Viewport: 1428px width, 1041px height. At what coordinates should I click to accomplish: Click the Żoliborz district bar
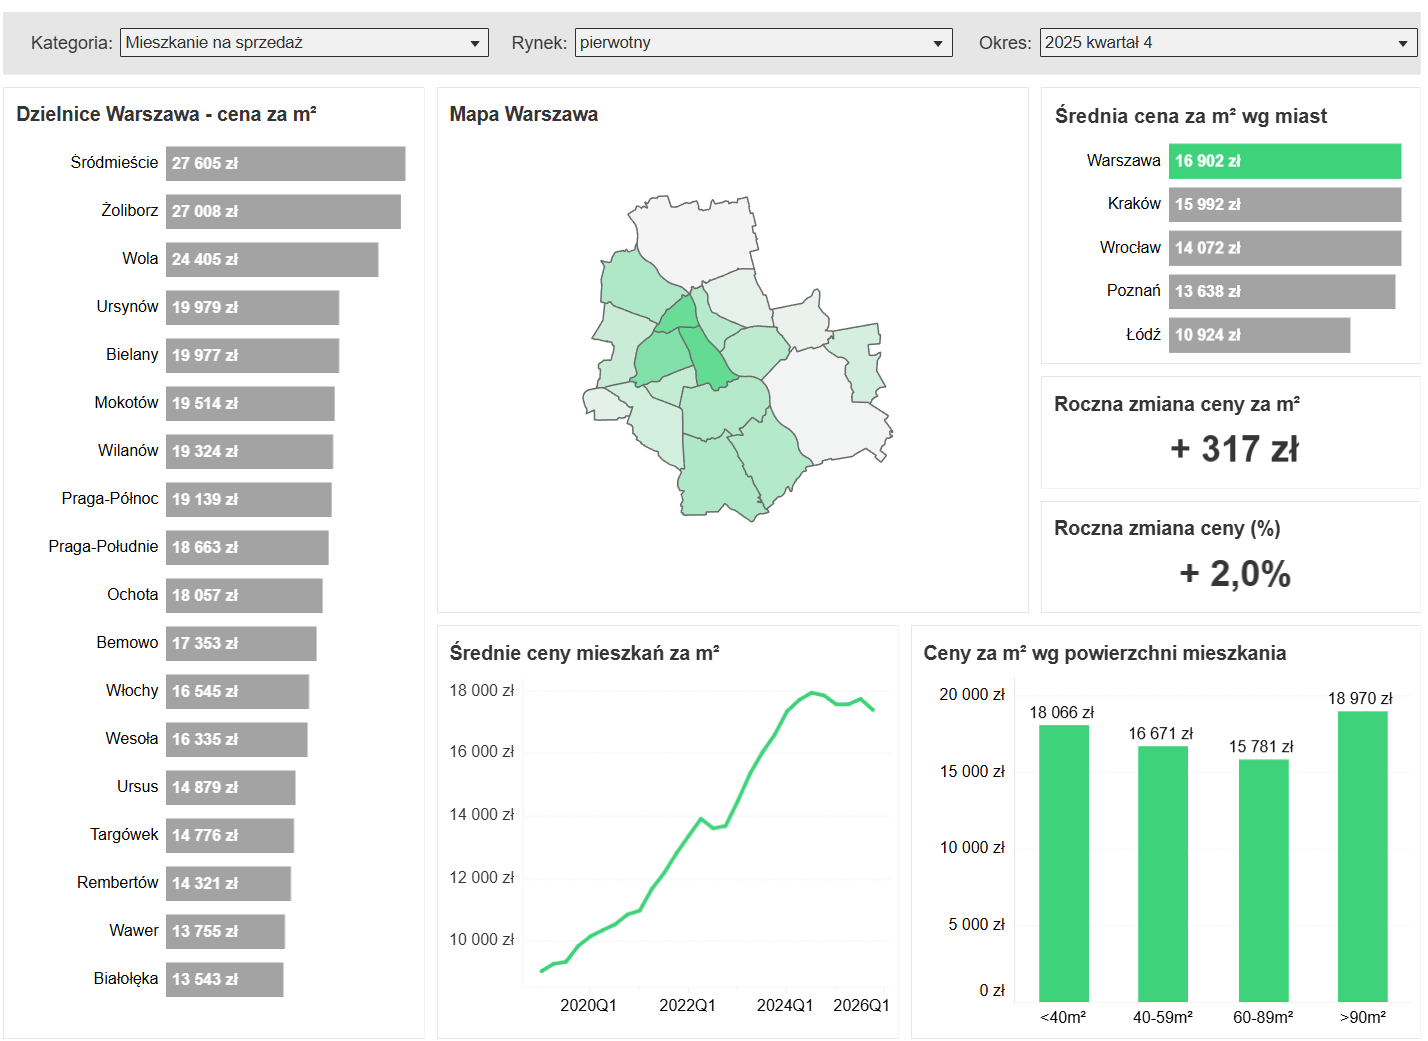pyautogui.click(x=283, y=212)
